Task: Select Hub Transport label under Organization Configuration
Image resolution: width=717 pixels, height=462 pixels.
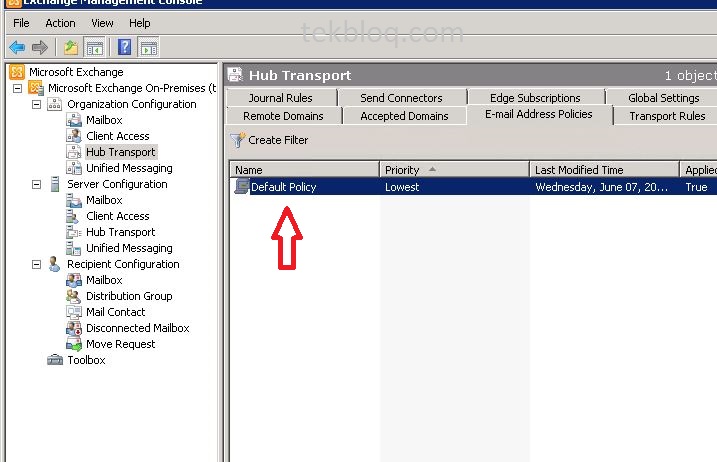Action: tap(121, 152)
